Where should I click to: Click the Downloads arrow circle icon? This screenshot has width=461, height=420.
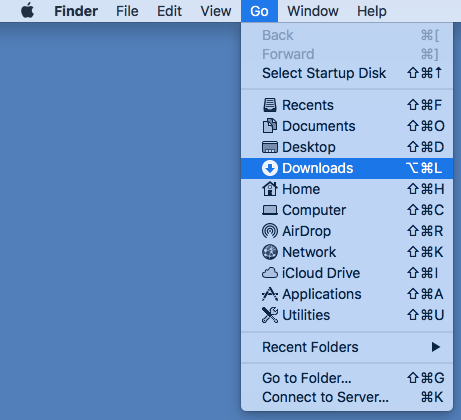pos(270,168)
